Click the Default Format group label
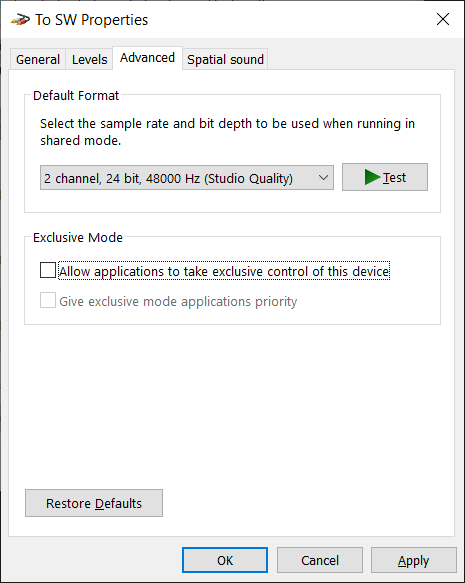 tap(76, 96)
